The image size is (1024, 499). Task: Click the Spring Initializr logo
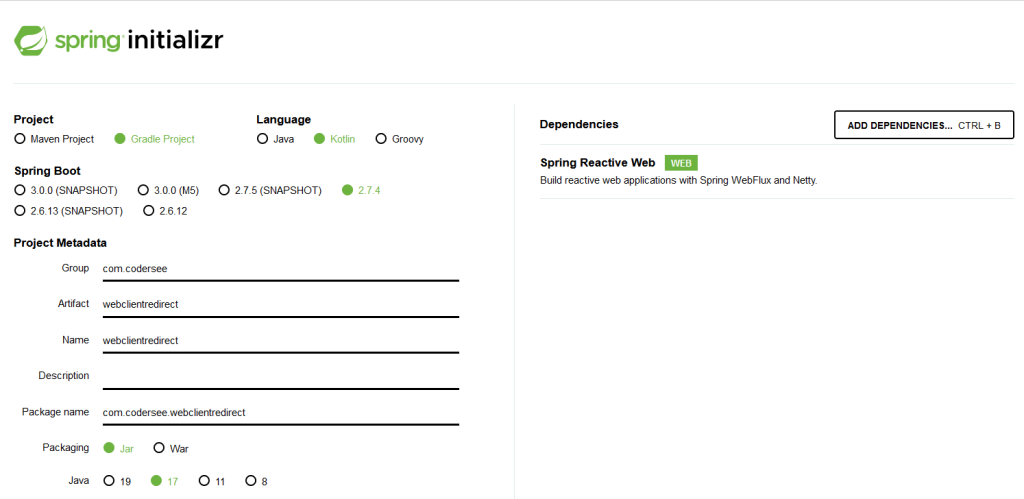click(x=118, y=41)
